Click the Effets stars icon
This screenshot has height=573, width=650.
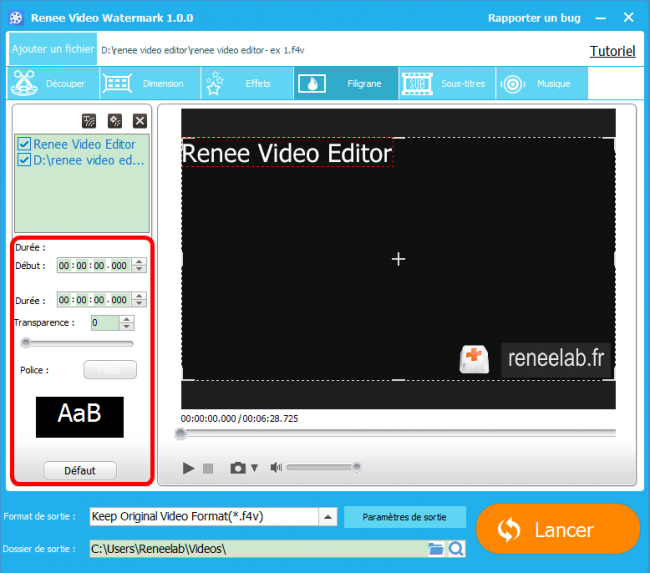pos(214,83)
